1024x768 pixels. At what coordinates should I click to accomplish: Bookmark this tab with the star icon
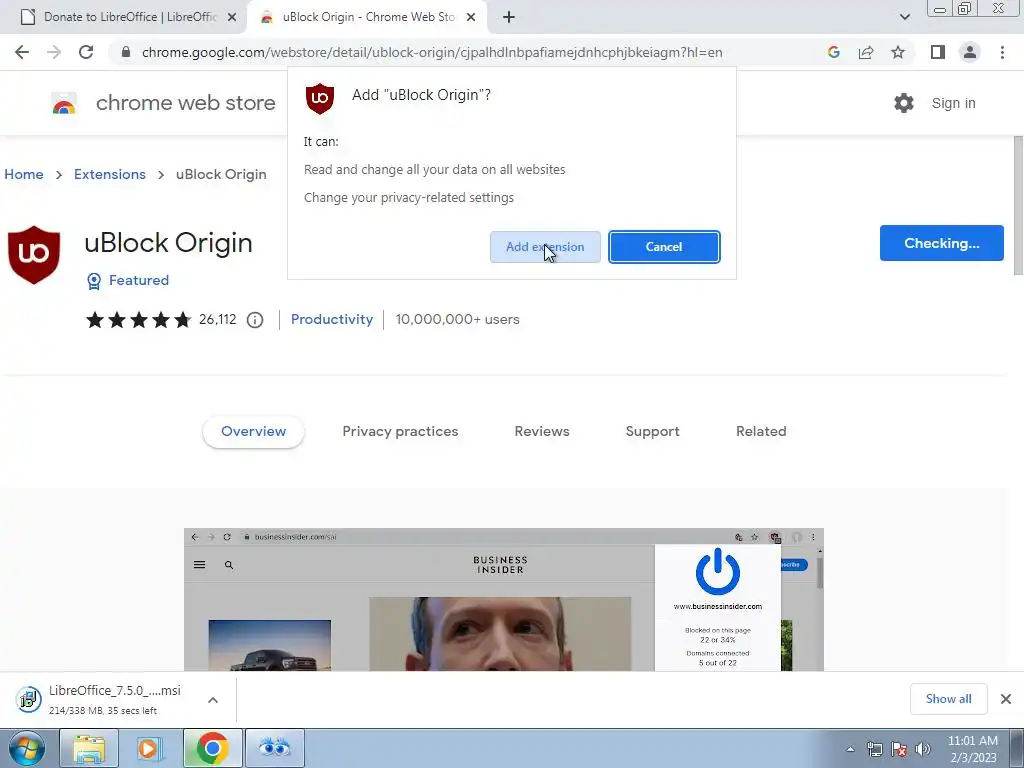[x=898, y=52]
